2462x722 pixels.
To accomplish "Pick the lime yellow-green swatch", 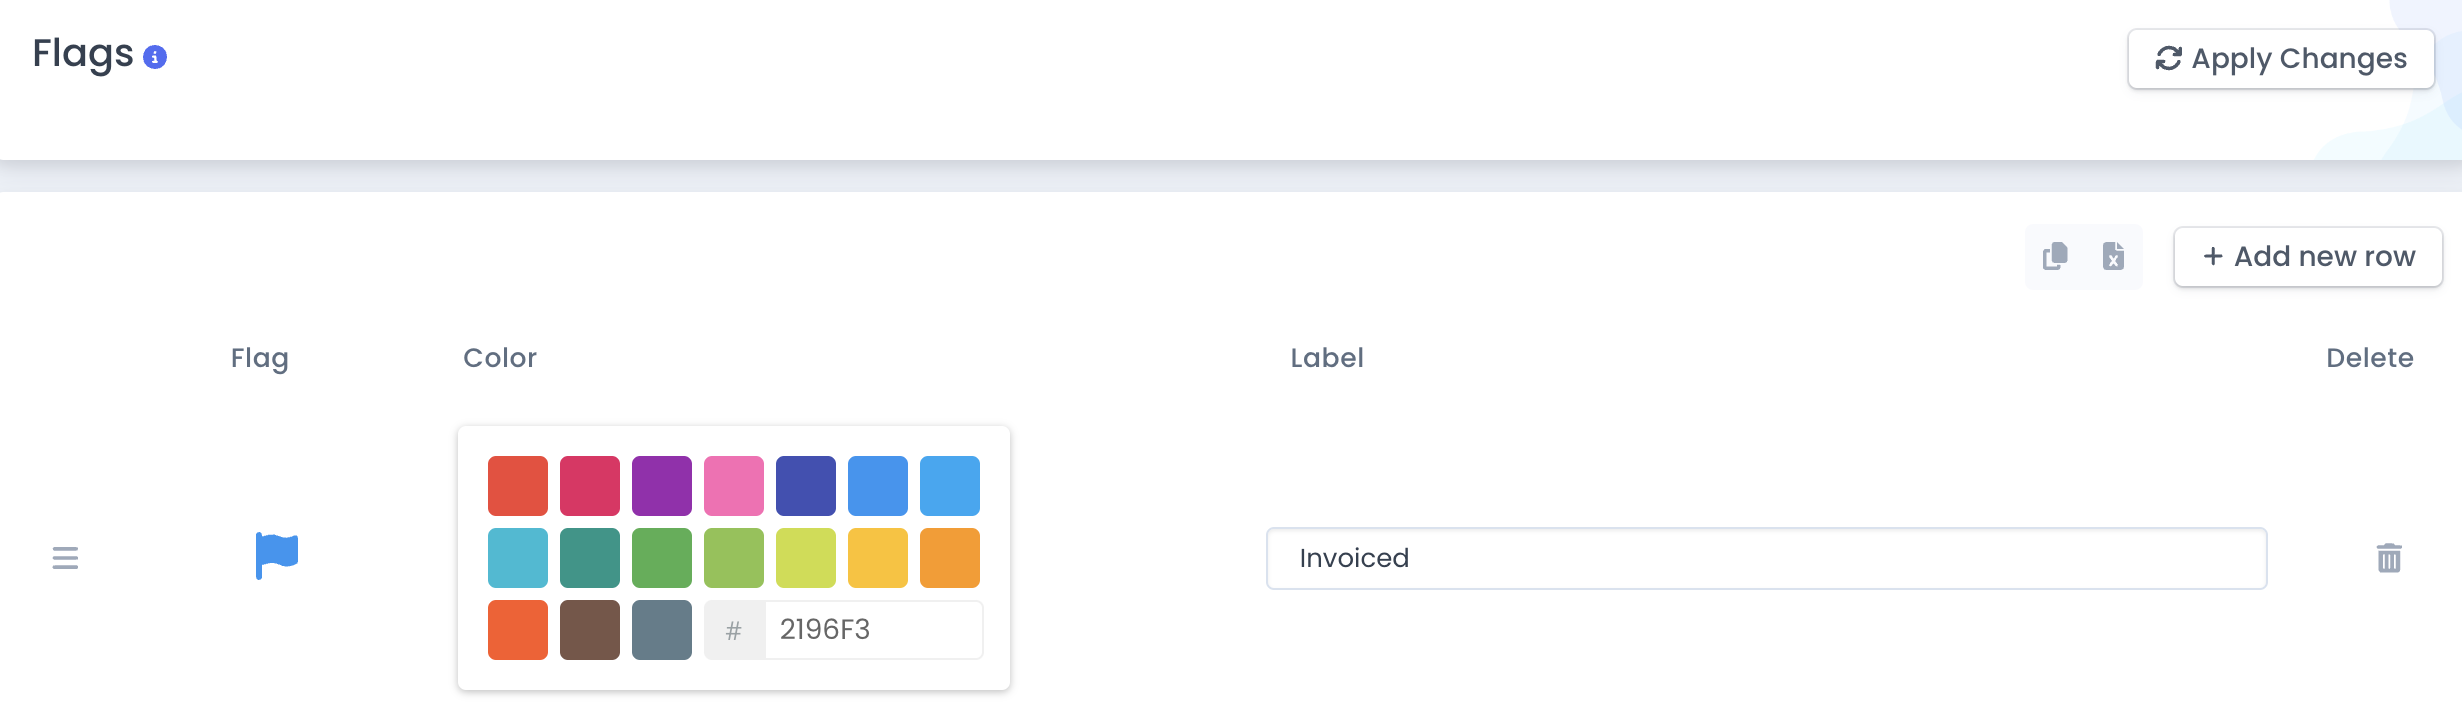I will pyautogui.click(x=806, y=558).
